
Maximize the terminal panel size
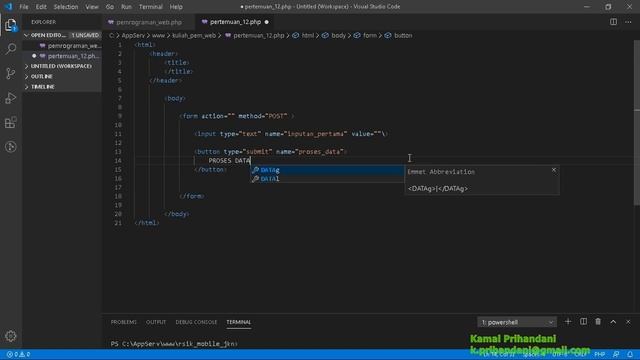613,322
